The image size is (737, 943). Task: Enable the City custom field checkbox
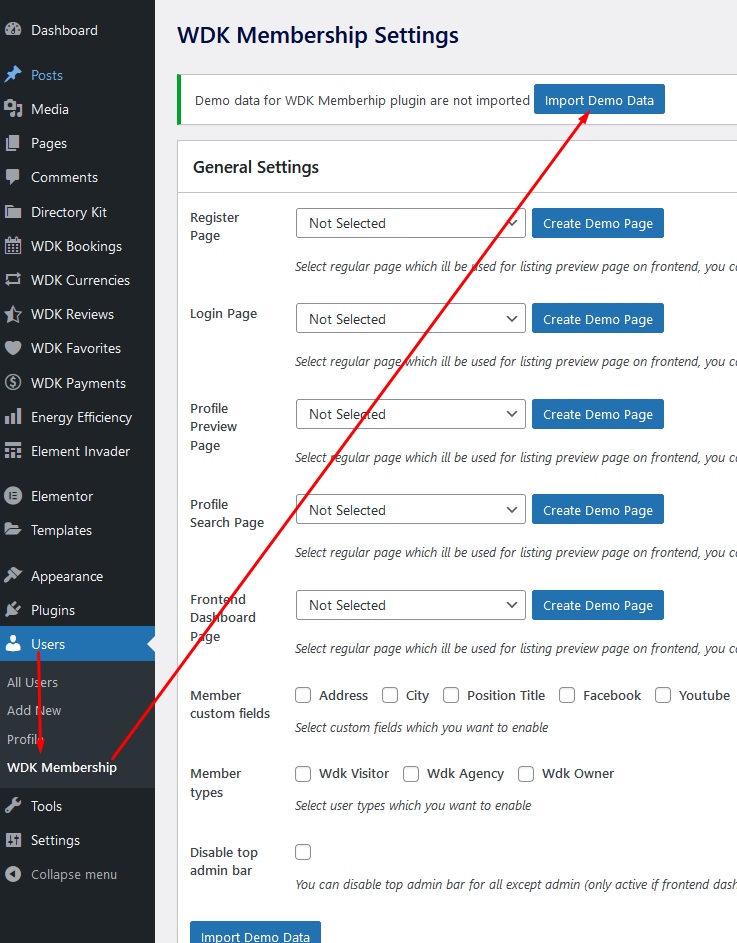coord(390,695)
